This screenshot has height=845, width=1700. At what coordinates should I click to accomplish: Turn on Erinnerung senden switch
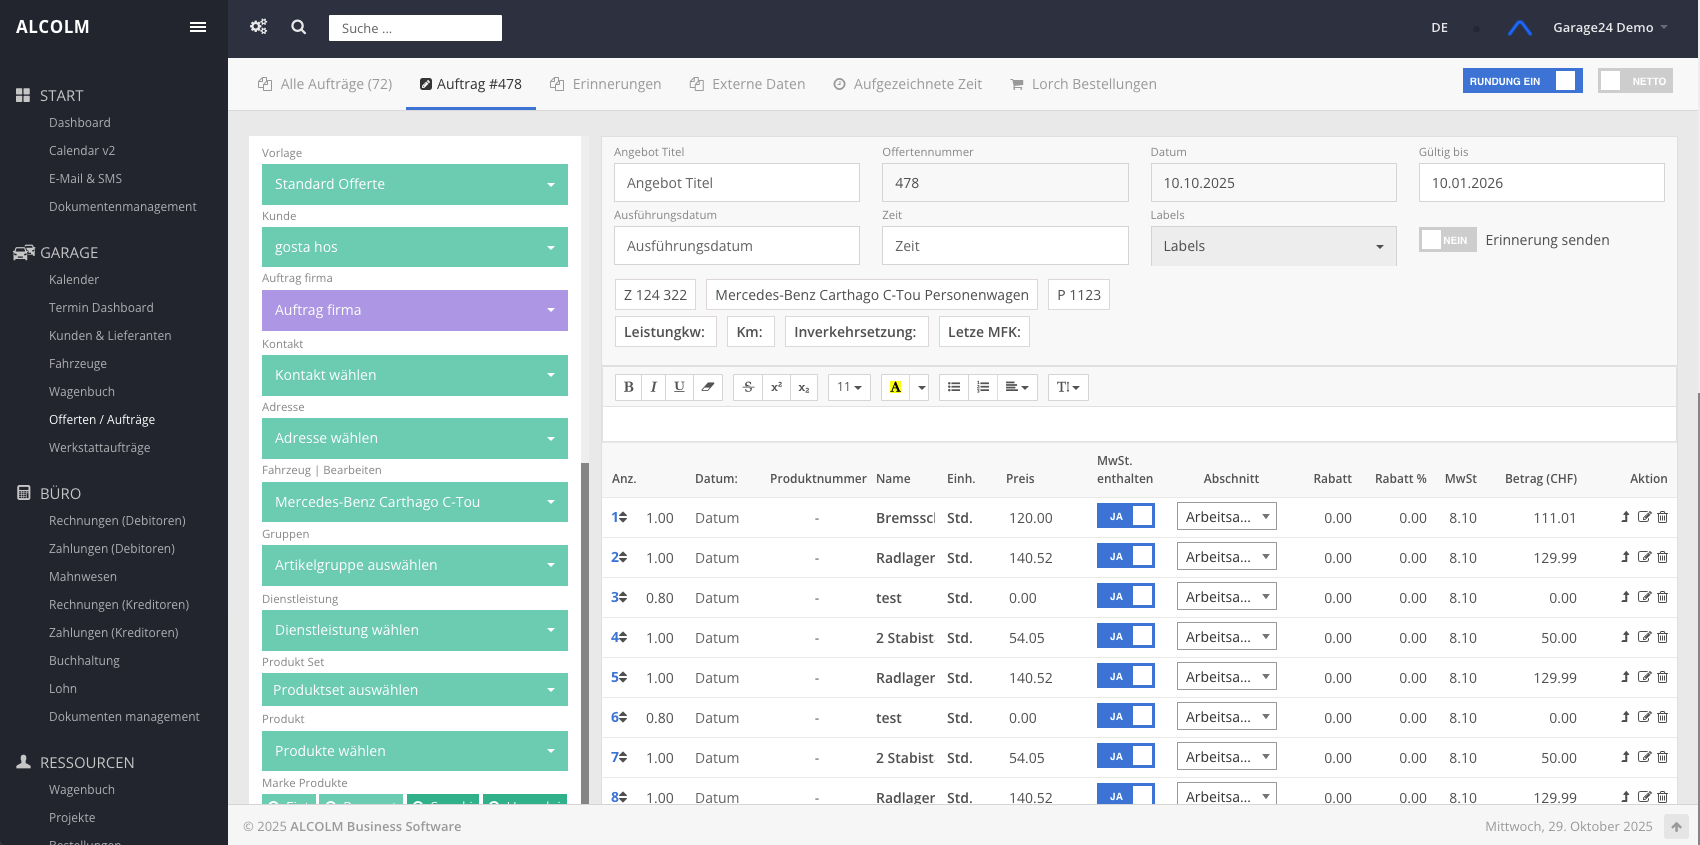(1447, 240)
